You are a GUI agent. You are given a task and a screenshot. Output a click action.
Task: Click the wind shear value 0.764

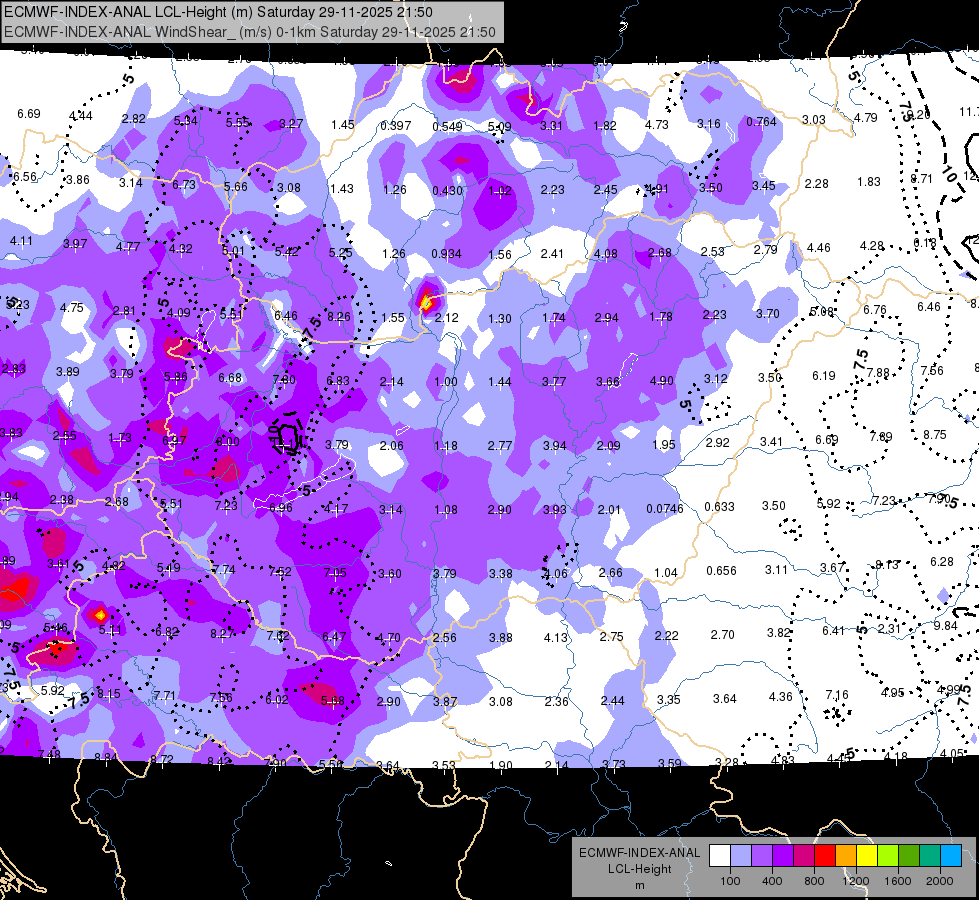[761, 121]
